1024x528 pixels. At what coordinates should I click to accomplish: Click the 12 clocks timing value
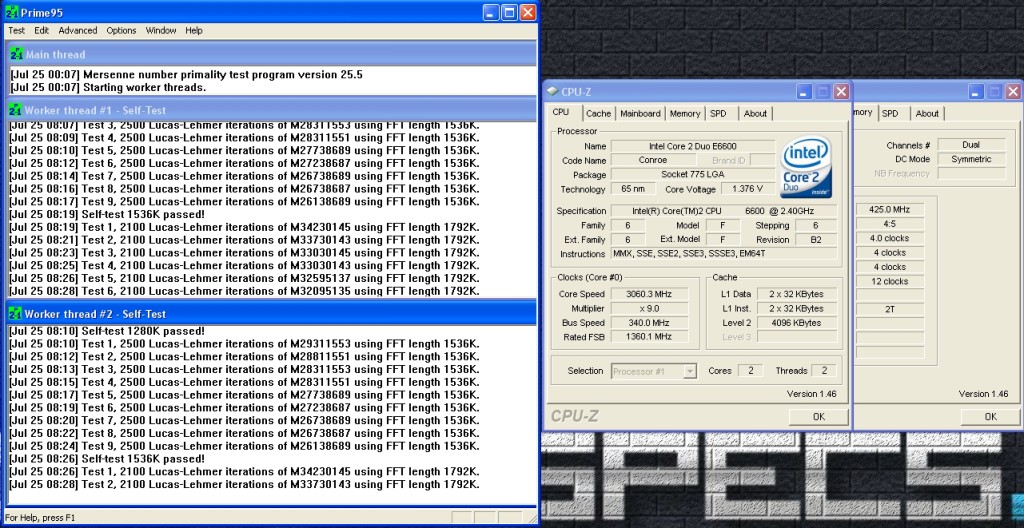889,282
